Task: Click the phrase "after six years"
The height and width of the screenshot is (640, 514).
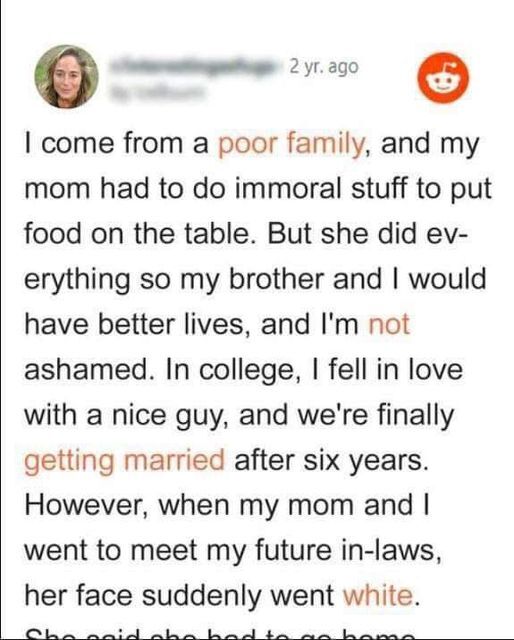Action: (332, 461)
